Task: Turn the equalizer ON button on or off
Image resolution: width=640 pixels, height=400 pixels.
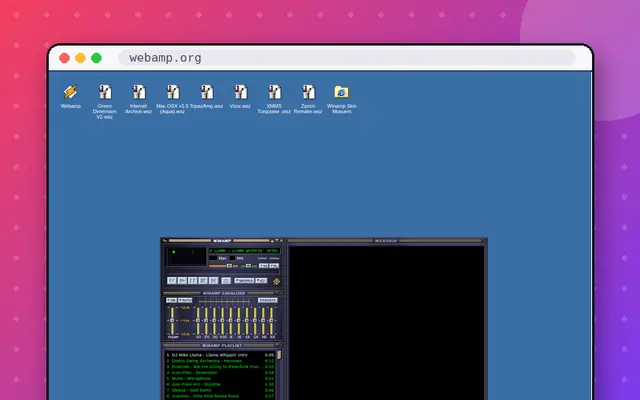Action: pyautogui.click(x=171, y=300)
